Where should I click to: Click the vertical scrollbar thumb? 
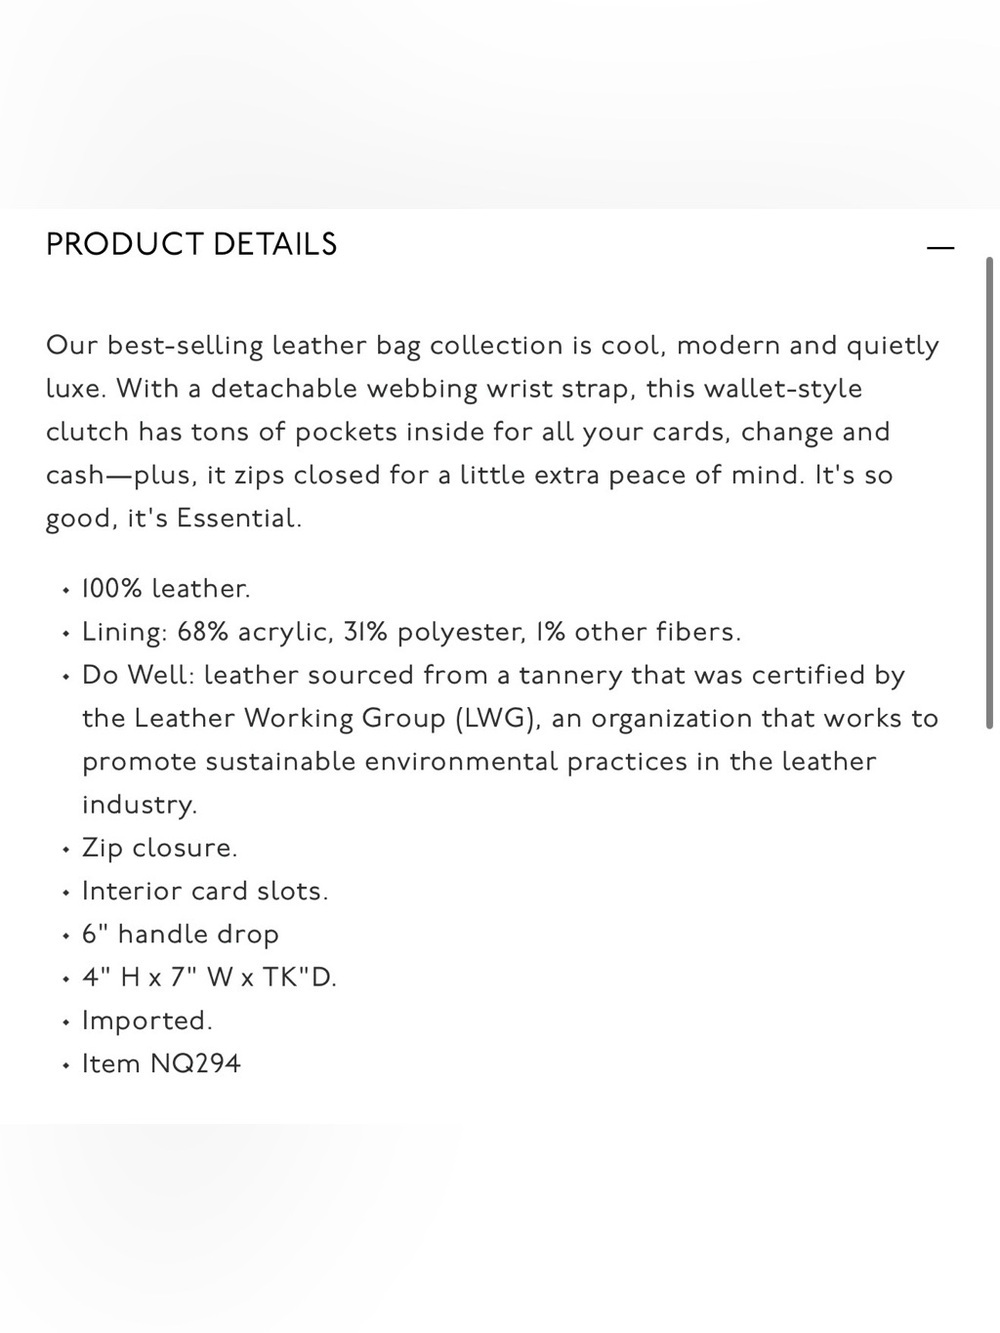pos(989,492)
